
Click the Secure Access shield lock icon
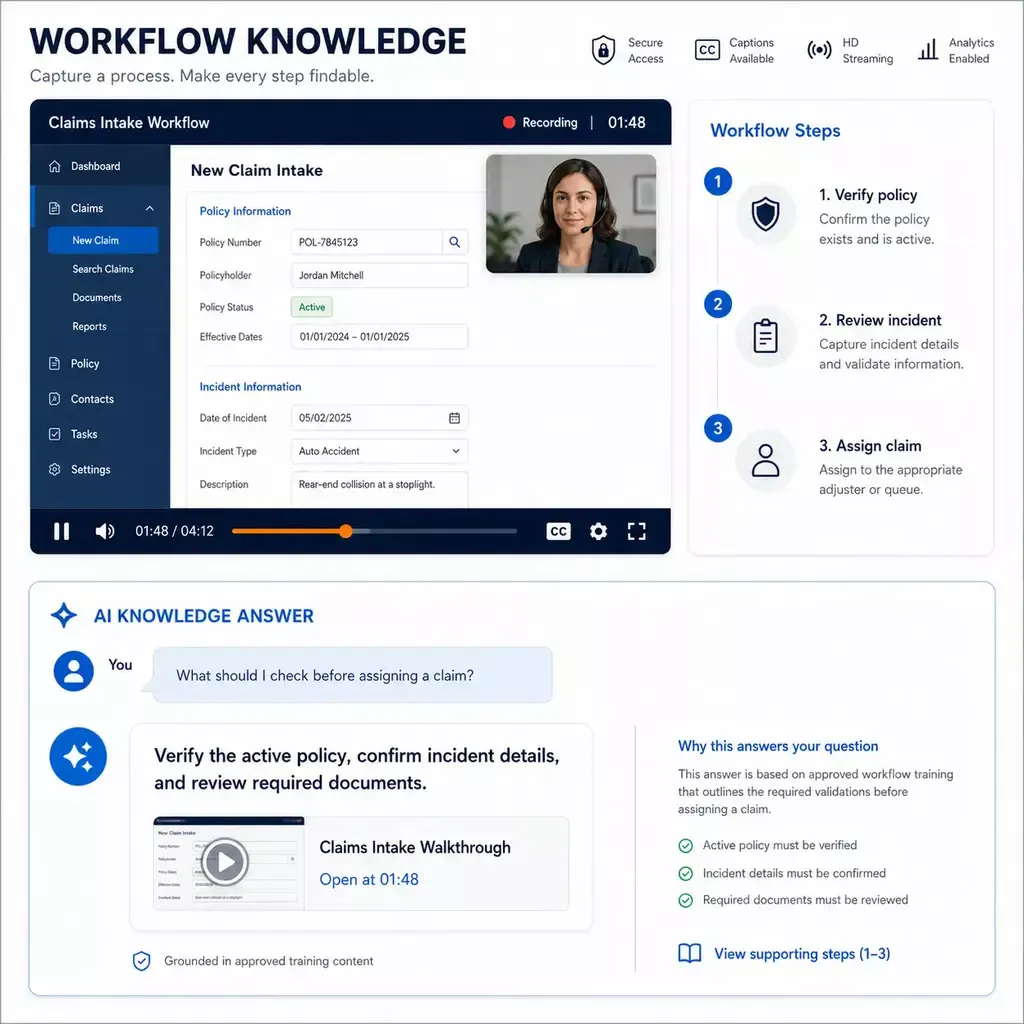tap(603, 50)
